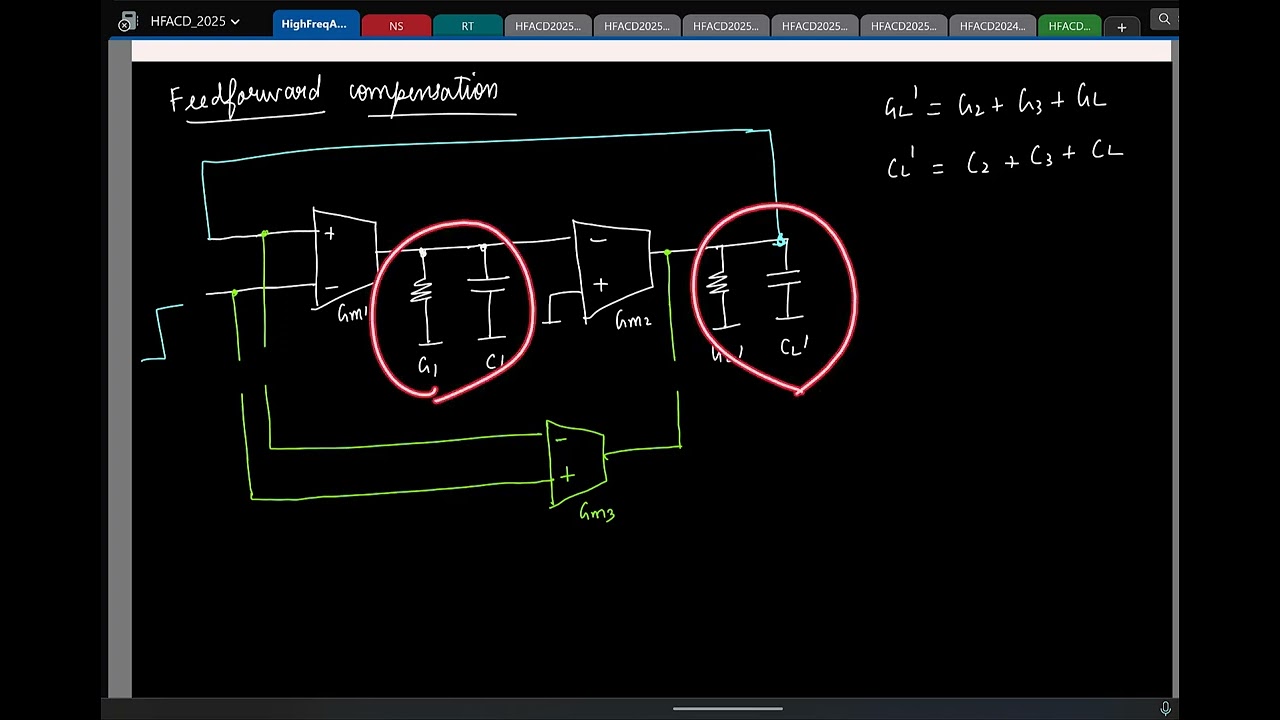The image size is (1280, 720).
Task: Open the green HFACD... section tab
Action: click(1069, 26)
